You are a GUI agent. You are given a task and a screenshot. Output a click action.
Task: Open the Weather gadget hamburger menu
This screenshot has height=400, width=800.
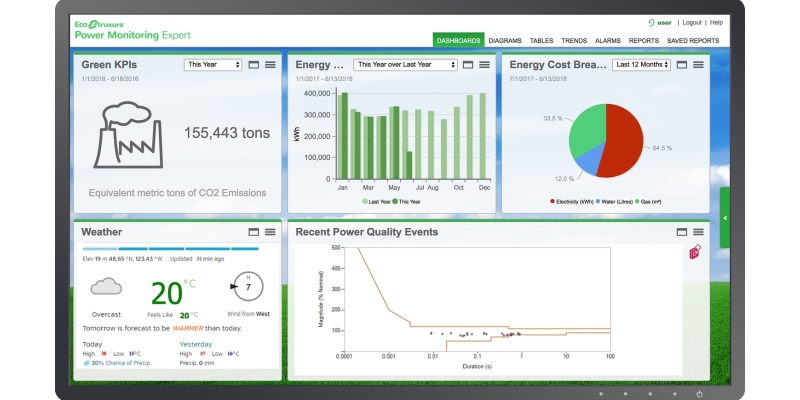(270, 231)
